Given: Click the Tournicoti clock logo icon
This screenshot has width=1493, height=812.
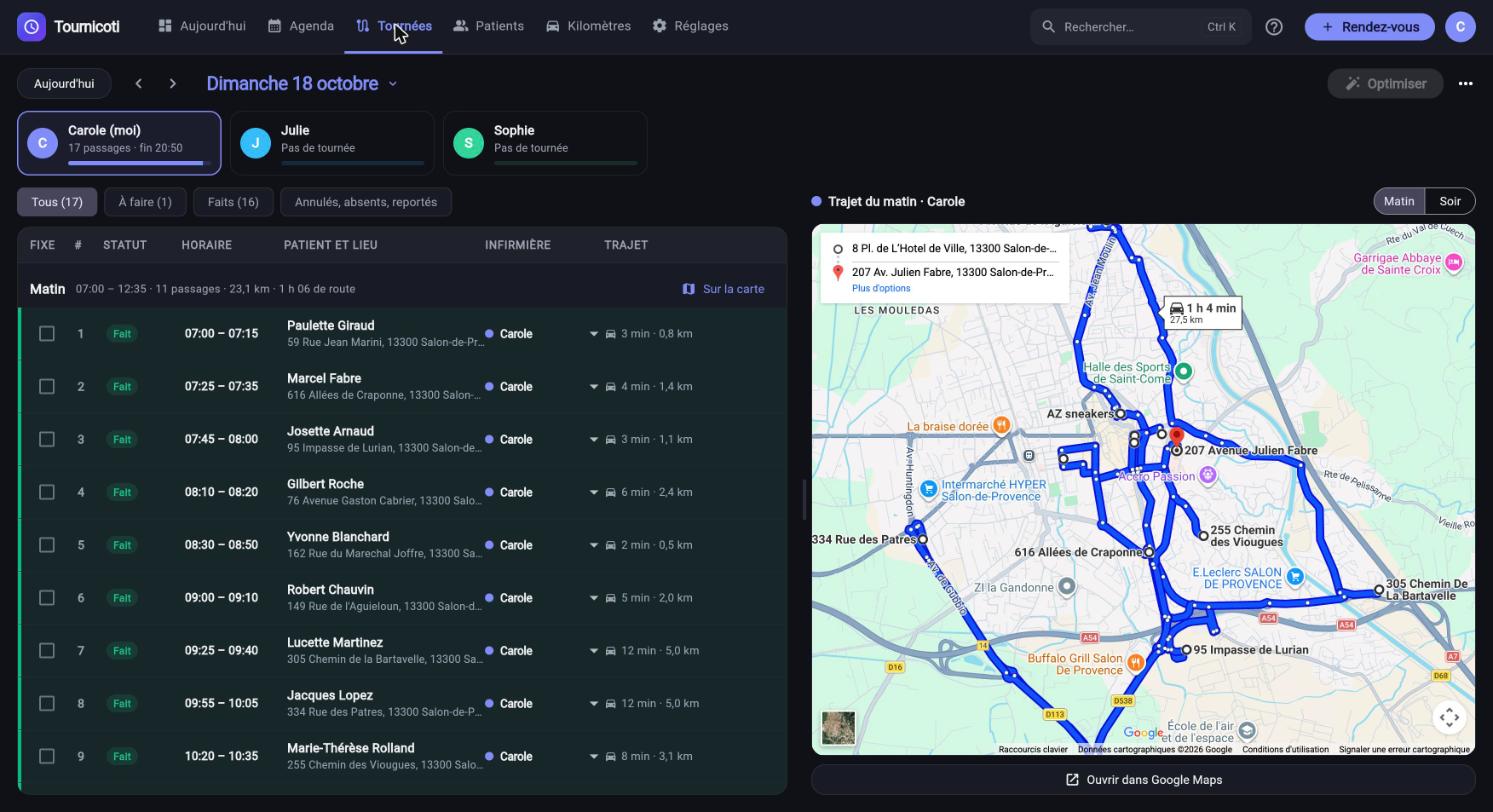Looking at the screenshot, I should point(31,27).
